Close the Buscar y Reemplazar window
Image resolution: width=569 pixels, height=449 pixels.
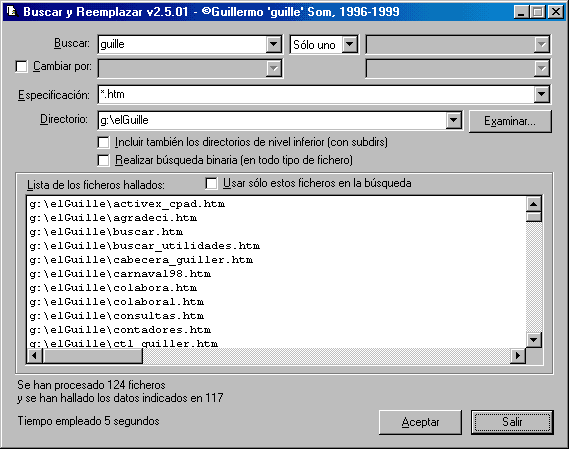point(556,12)
